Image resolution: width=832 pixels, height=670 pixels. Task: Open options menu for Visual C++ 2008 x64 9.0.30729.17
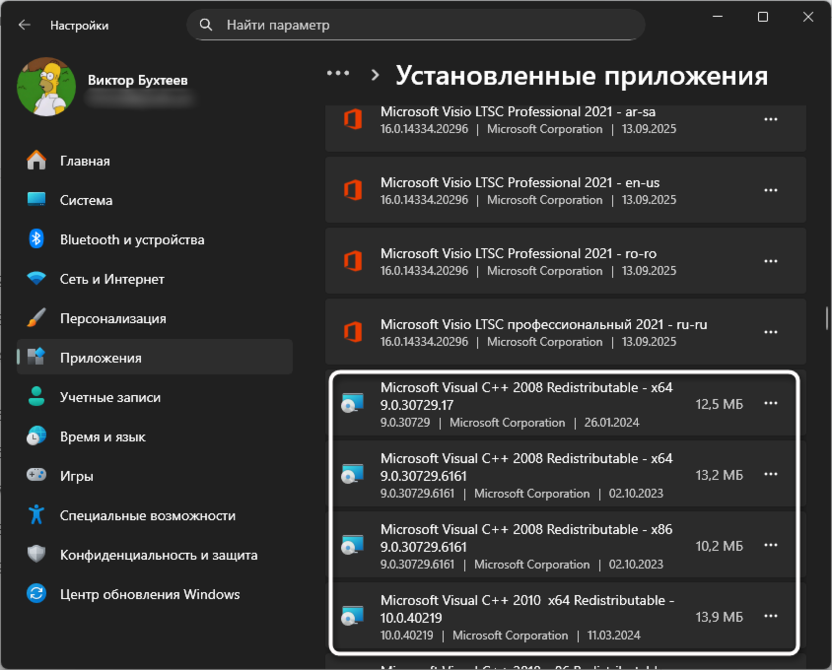(771, 403)
